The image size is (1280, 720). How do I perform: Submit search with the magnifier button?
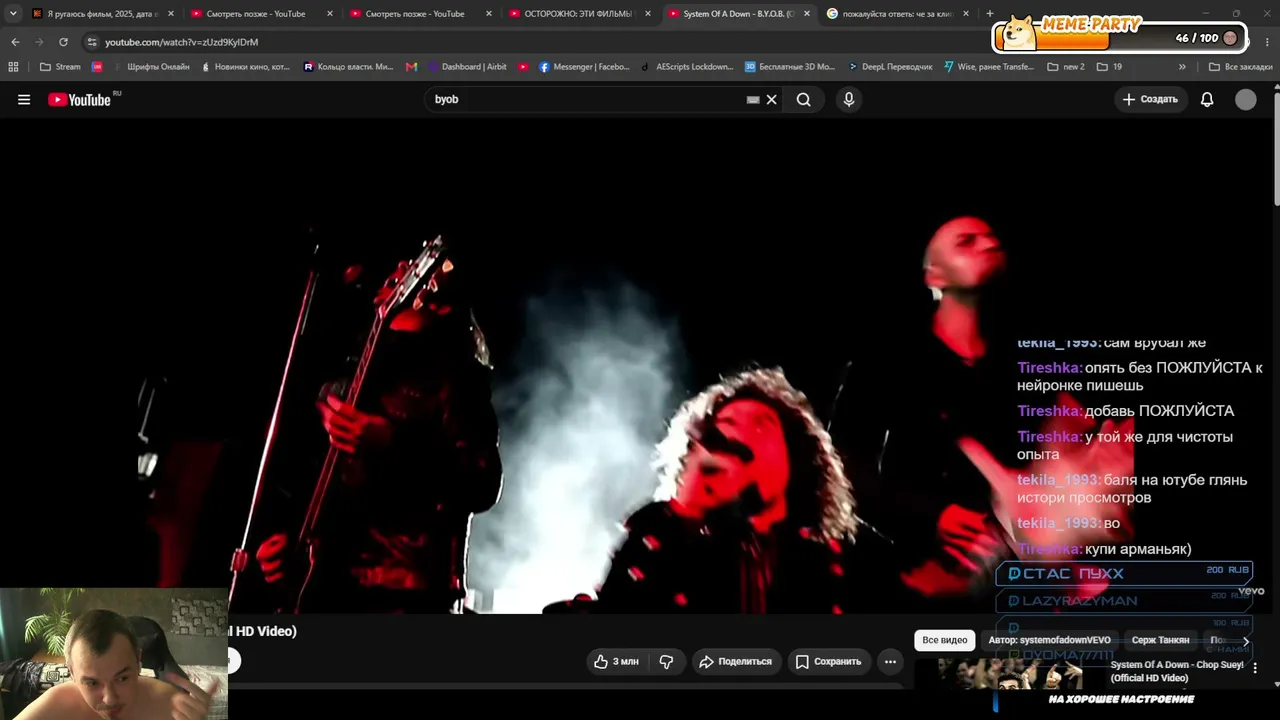[804, 99]
